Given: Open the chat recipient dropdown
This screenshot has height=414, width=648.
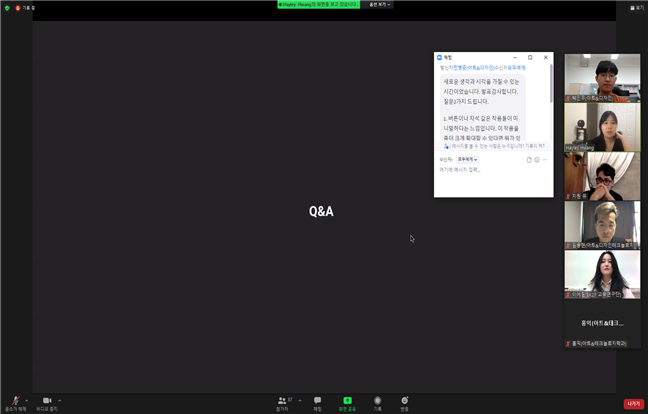Looking at the screenshot, I should pyautogui.click(x=467, y=159).
